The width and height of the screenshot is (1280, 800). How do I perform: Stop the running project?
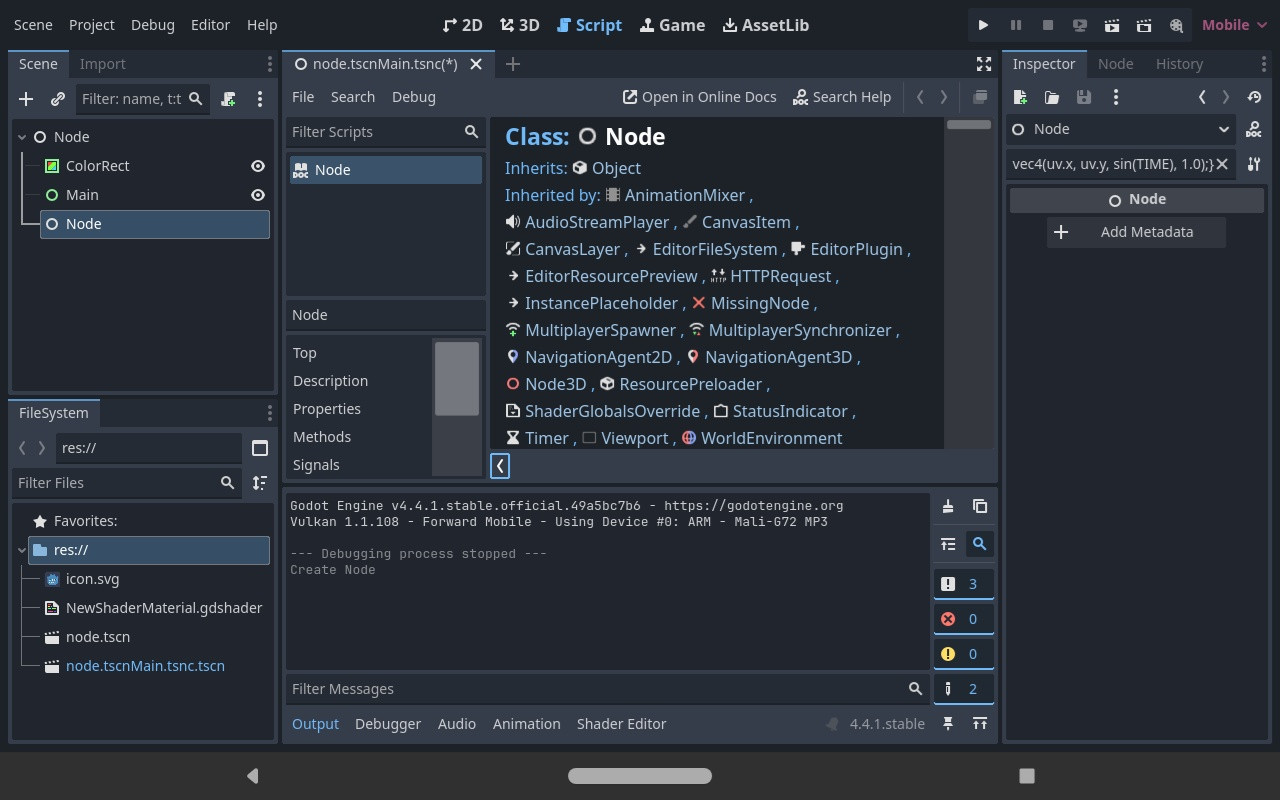point(1048,25)
